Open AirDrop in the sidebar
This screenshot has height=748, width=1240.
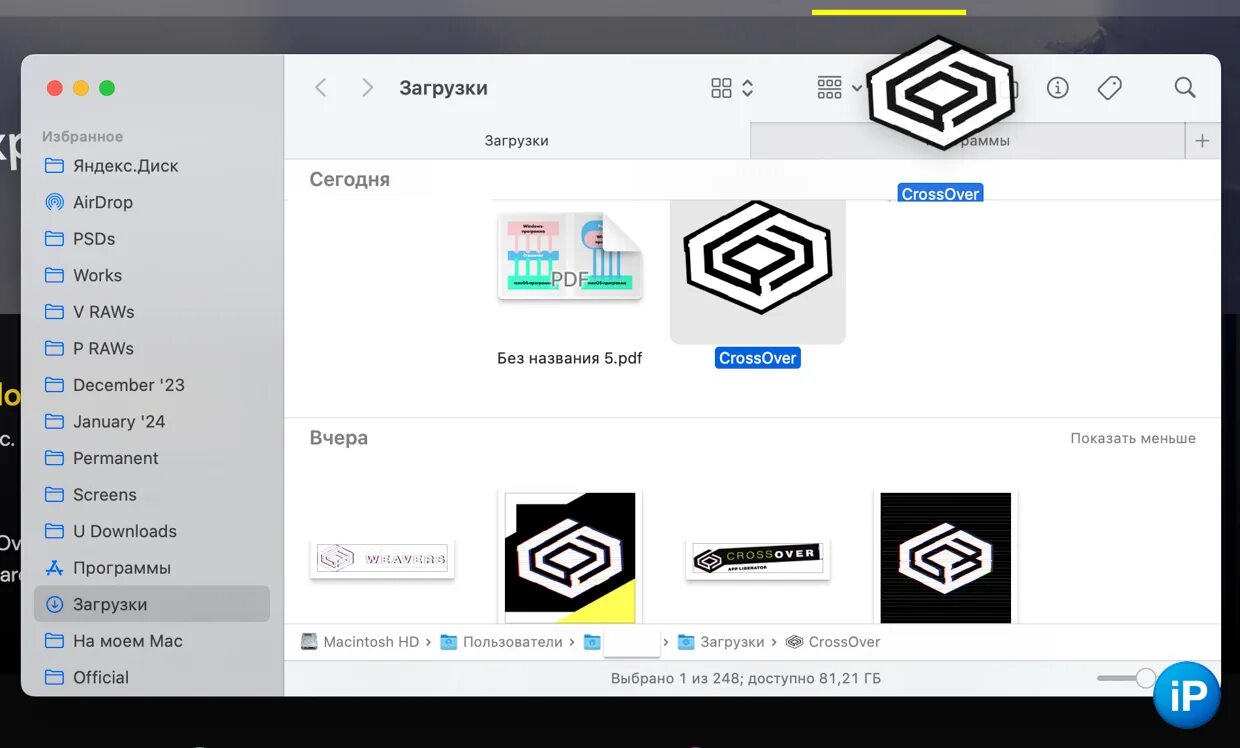[152, 202]
